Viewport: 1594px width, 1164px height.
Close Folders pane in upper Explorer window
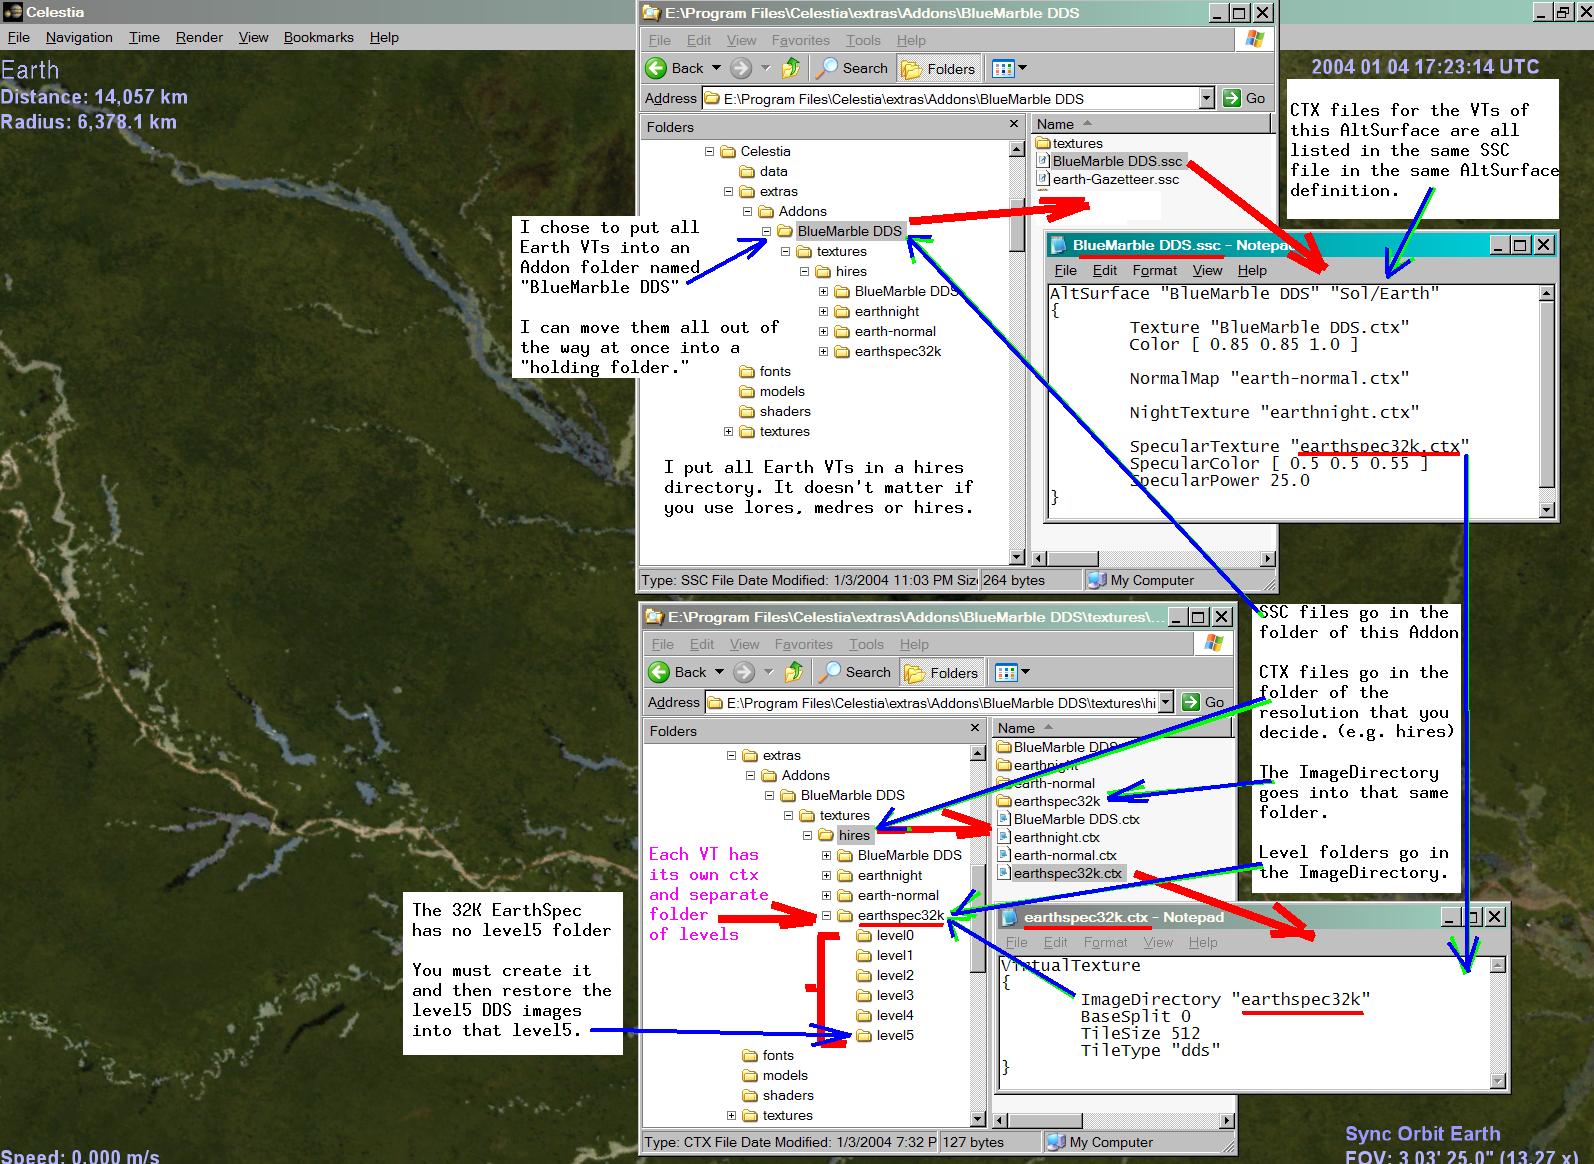coord(1013,126)
